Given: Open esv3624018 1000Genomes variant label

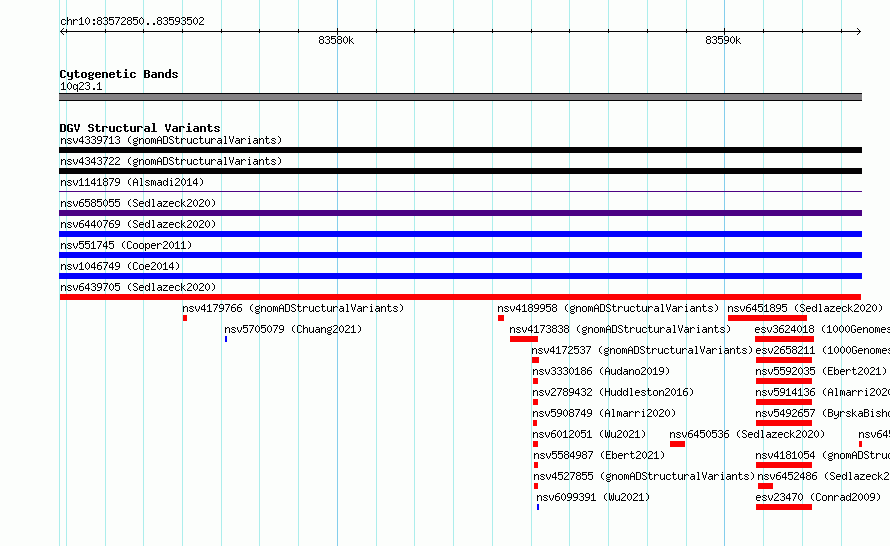Looking at the screenshot, I should 822,329.
